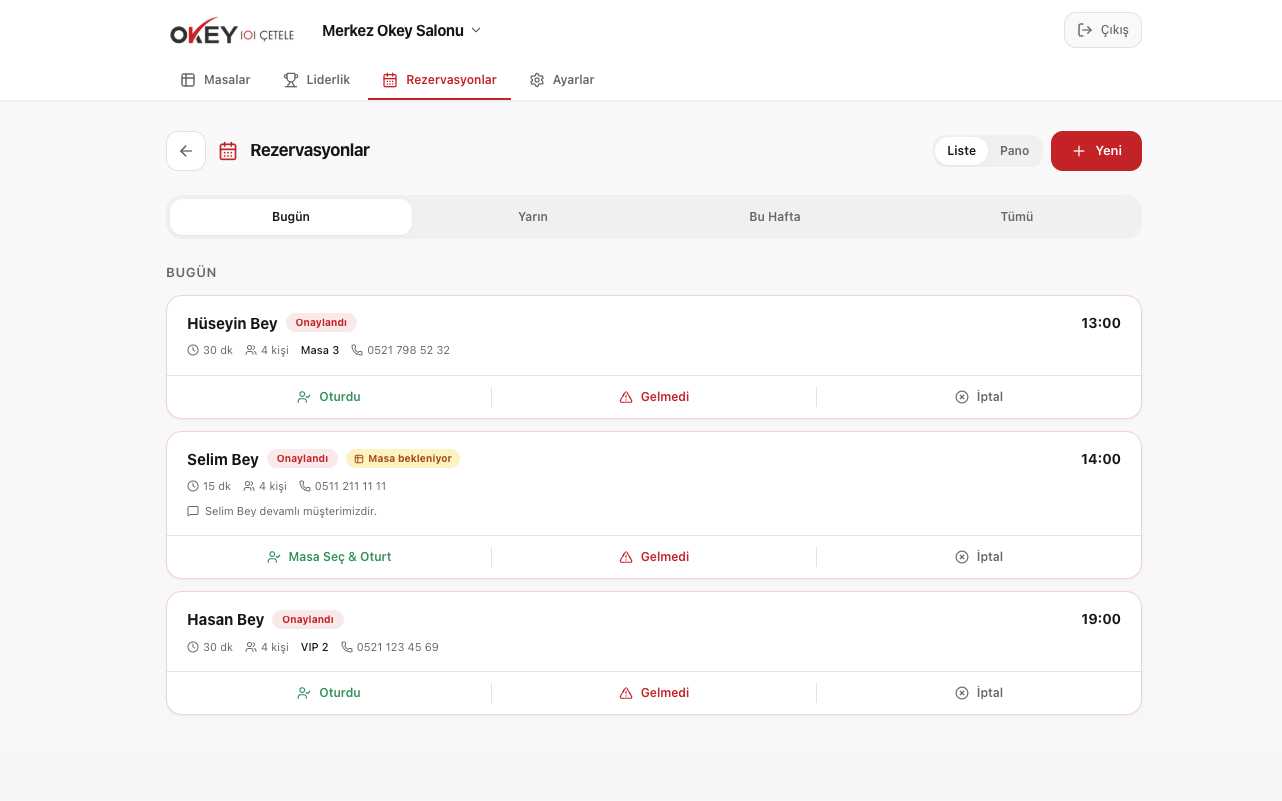The height and width of the screenshot is (801, 1282).
Task: Click the Yeni reservation button
Action: (1096, 151)
